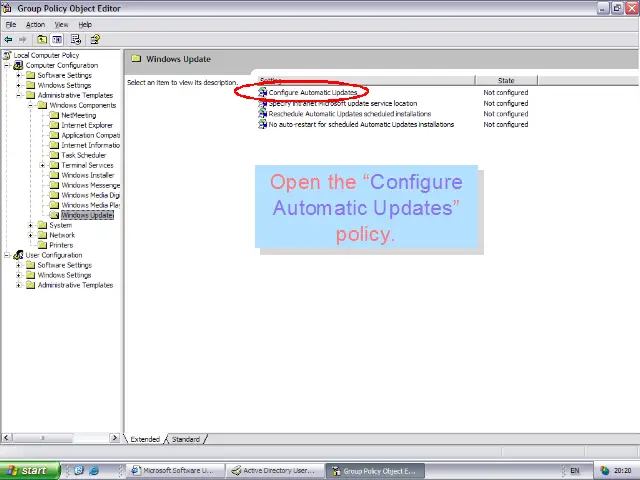This screenshot has width=640, height=480.
Task: Click the State column header
Action: pos(506,80)
